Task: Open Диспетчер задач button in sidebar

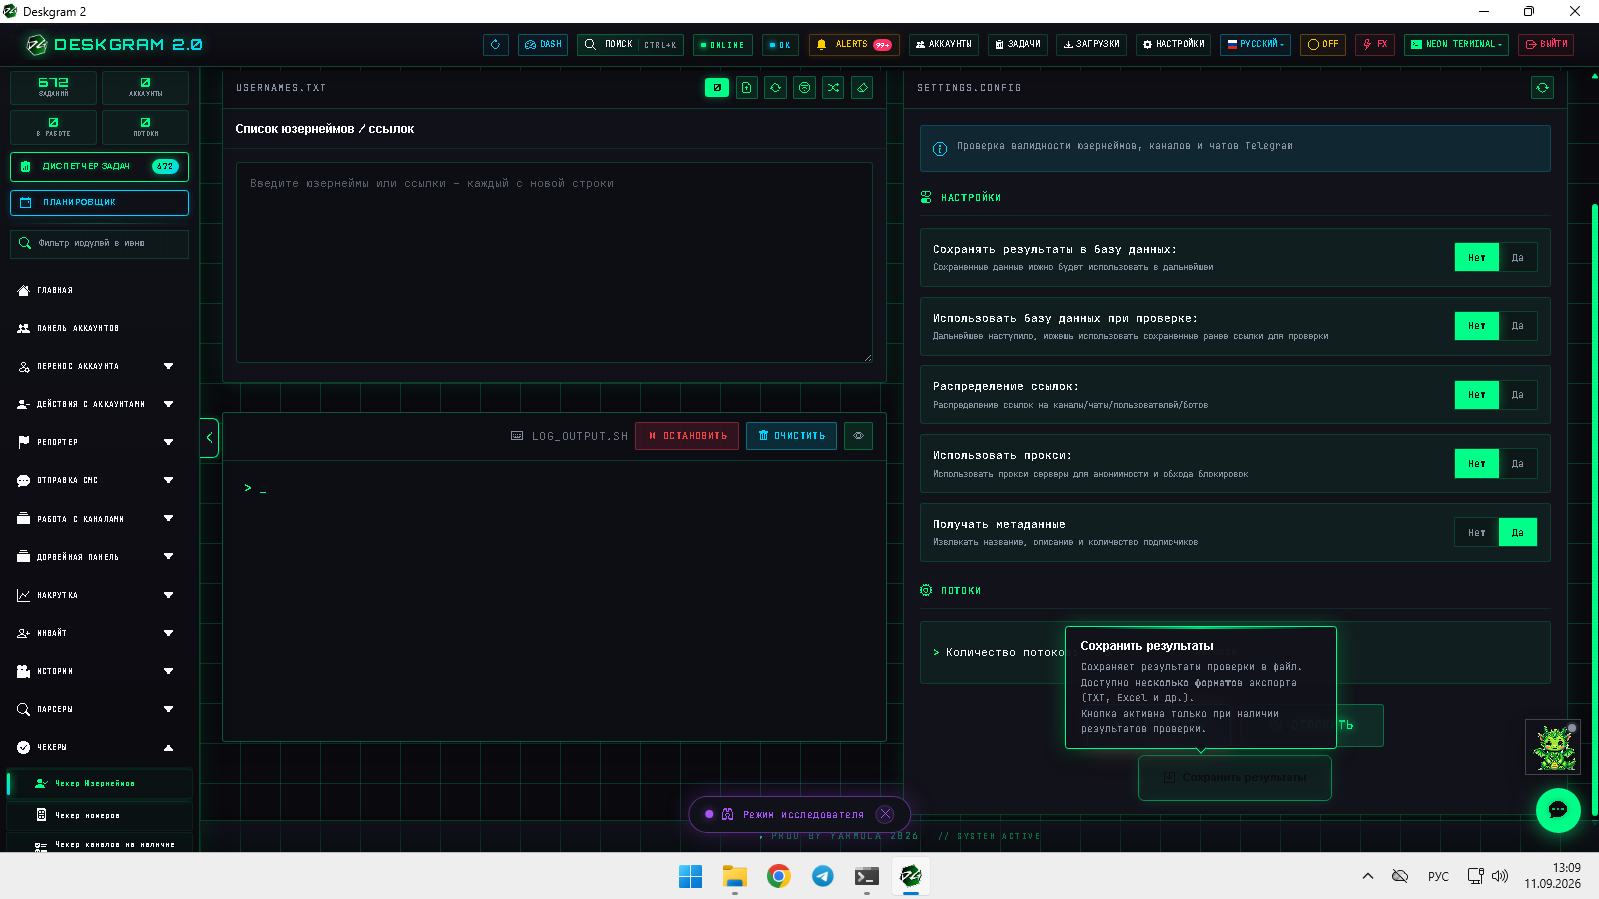Action: coord(99,166)
